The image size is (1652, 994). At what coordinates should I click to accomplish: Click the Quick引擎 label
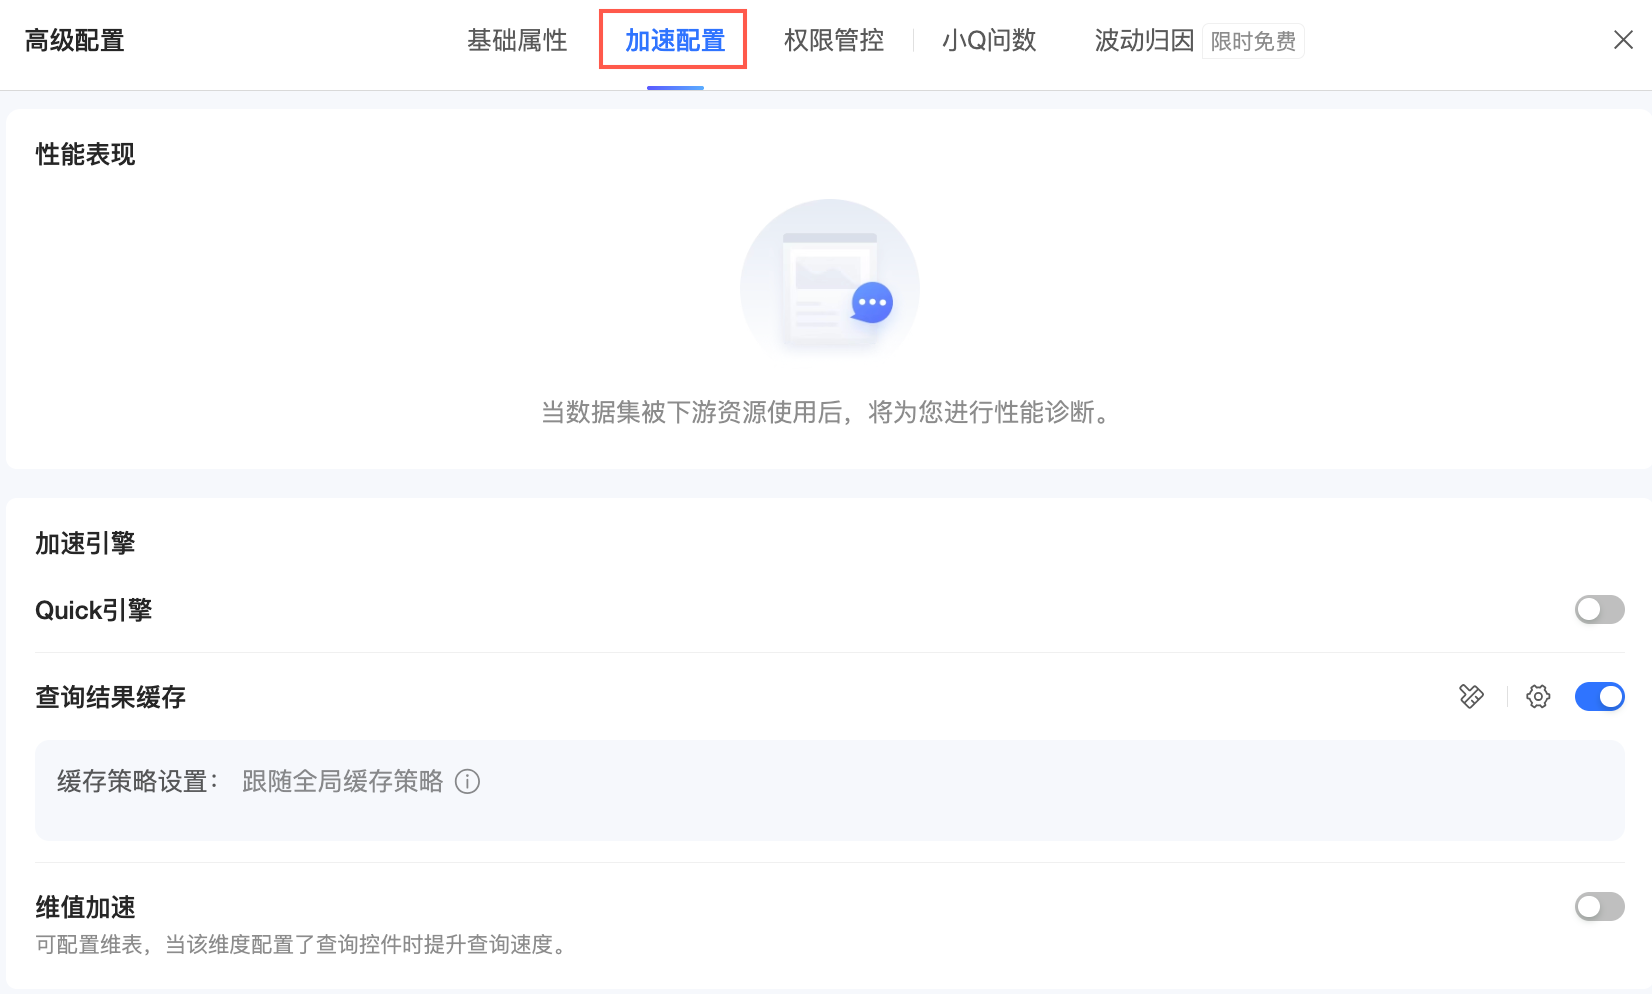click(94, 611)
